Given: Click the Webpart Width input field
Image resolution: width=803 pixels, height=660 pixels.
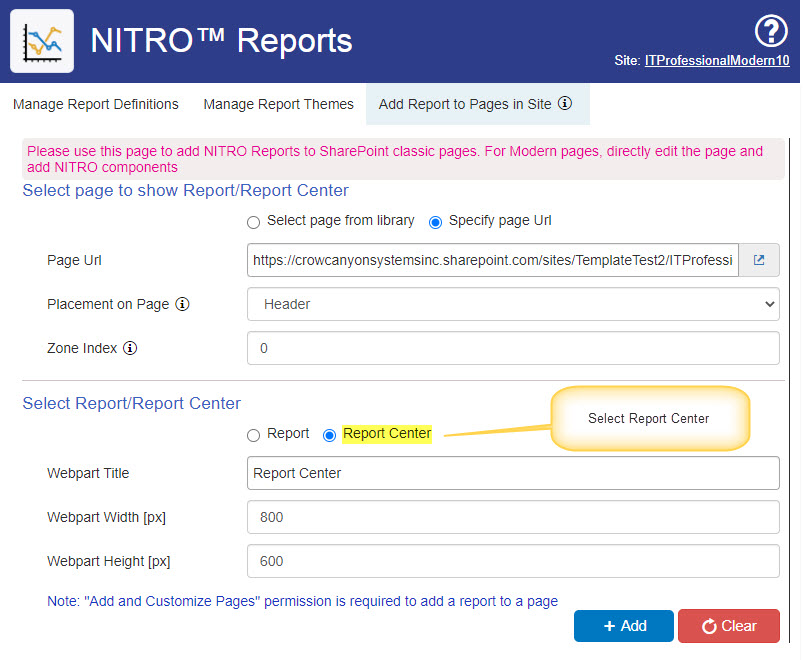Looking at the screenshot, I should pyautogui.click(x=513, y=517).
